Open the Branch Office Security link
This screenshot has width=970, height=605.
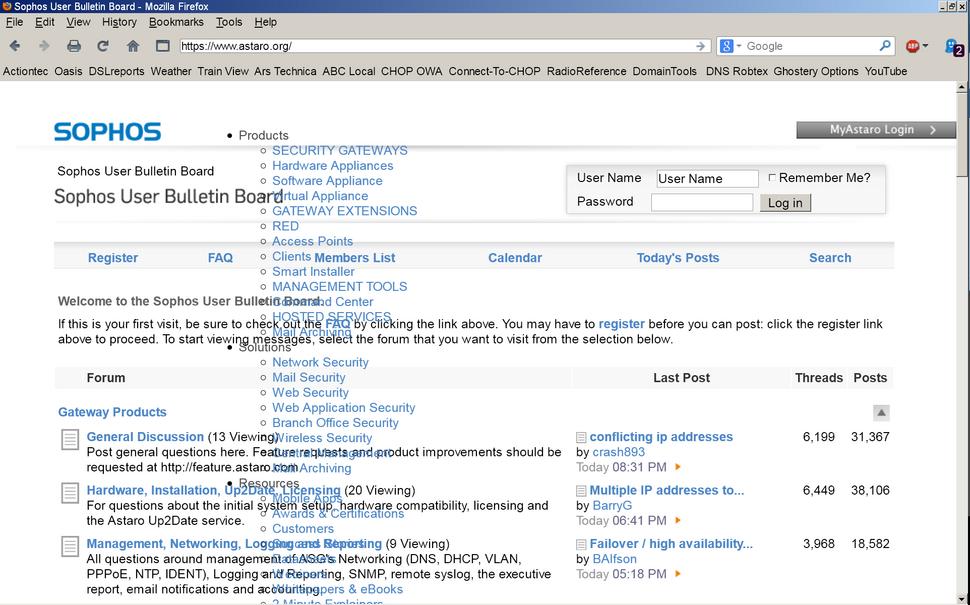(335, 423)
